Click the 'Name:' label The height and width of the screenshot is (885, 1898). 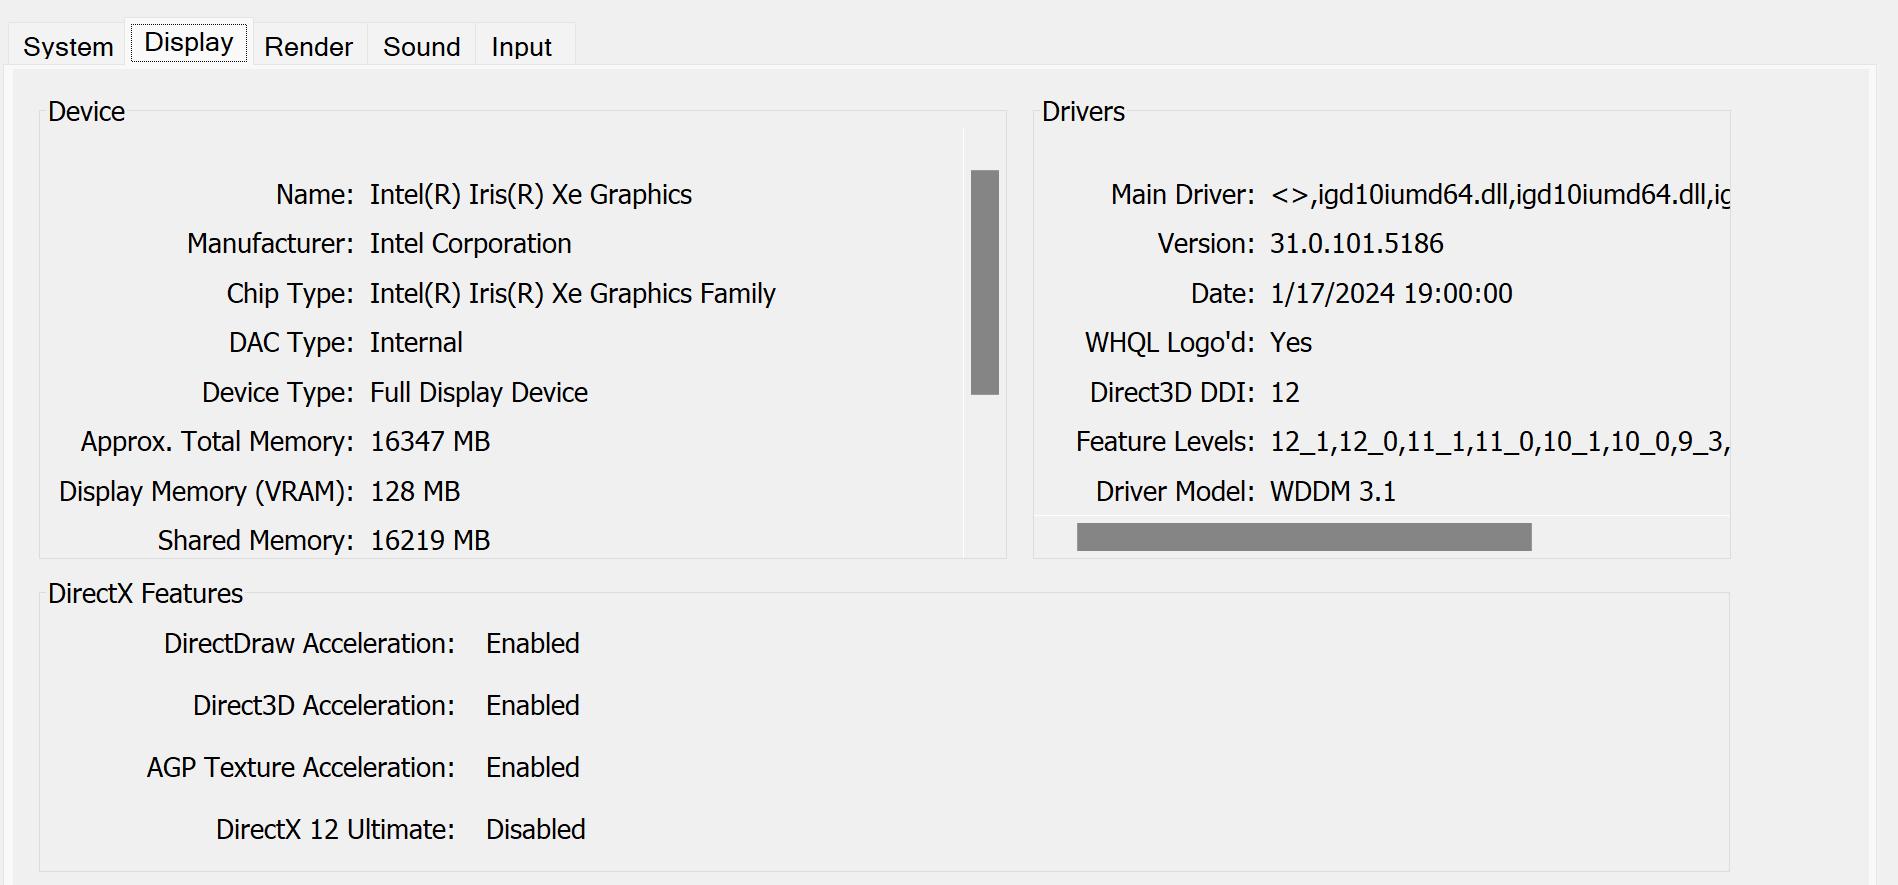(x=315, y=194)
